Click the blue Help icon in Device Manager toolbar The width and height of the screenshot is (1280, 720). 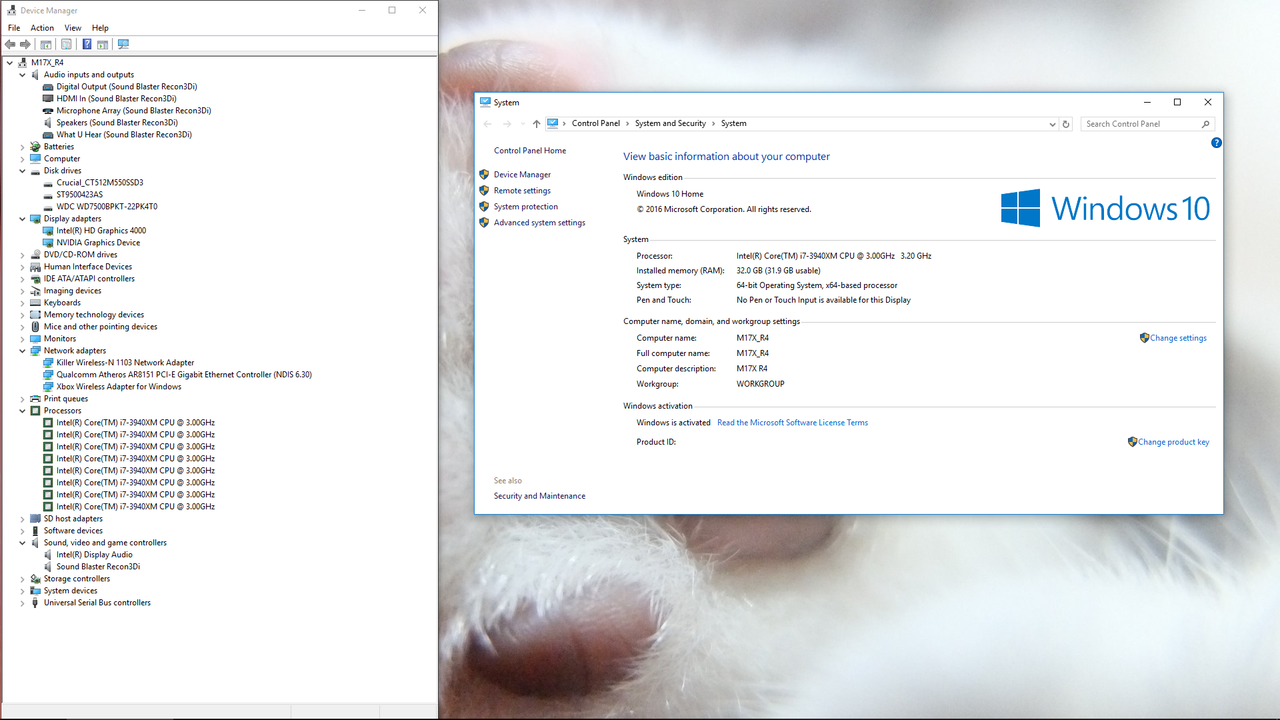point(87,44)
